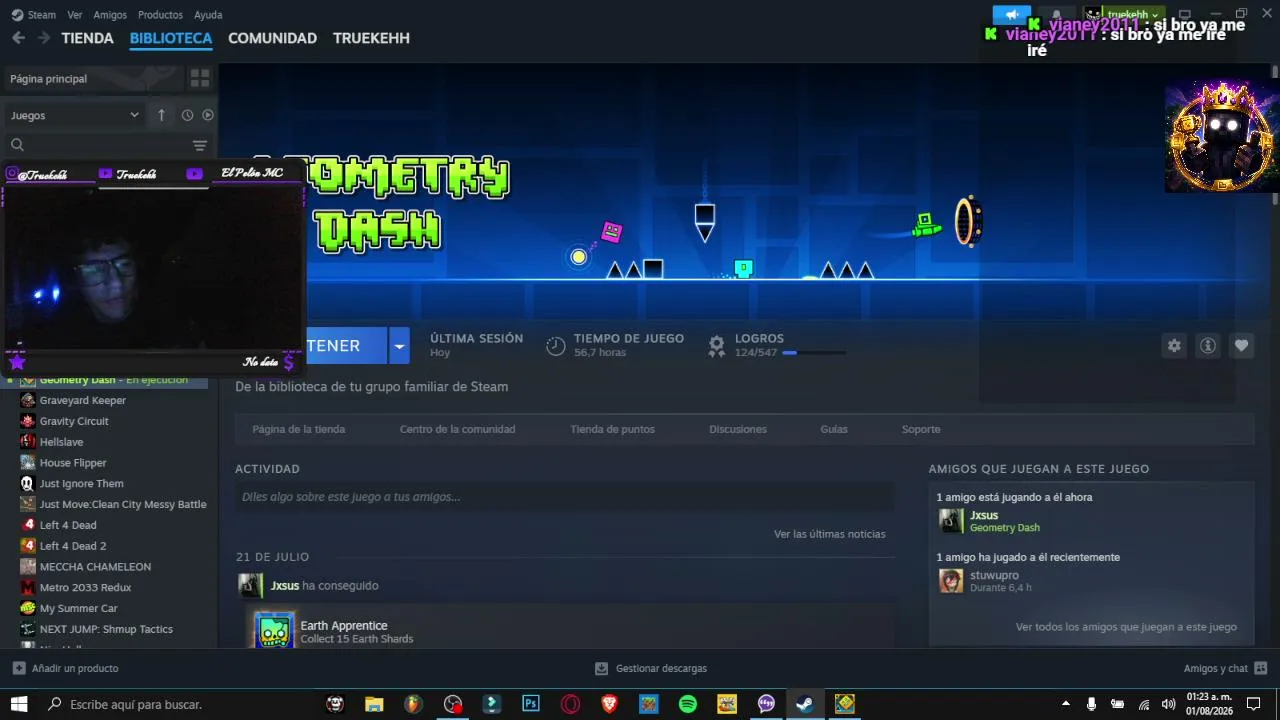Viewport: 1280px width, 720px height.
Task: Open the Amigos menu
Action: [x=110, y=15]
